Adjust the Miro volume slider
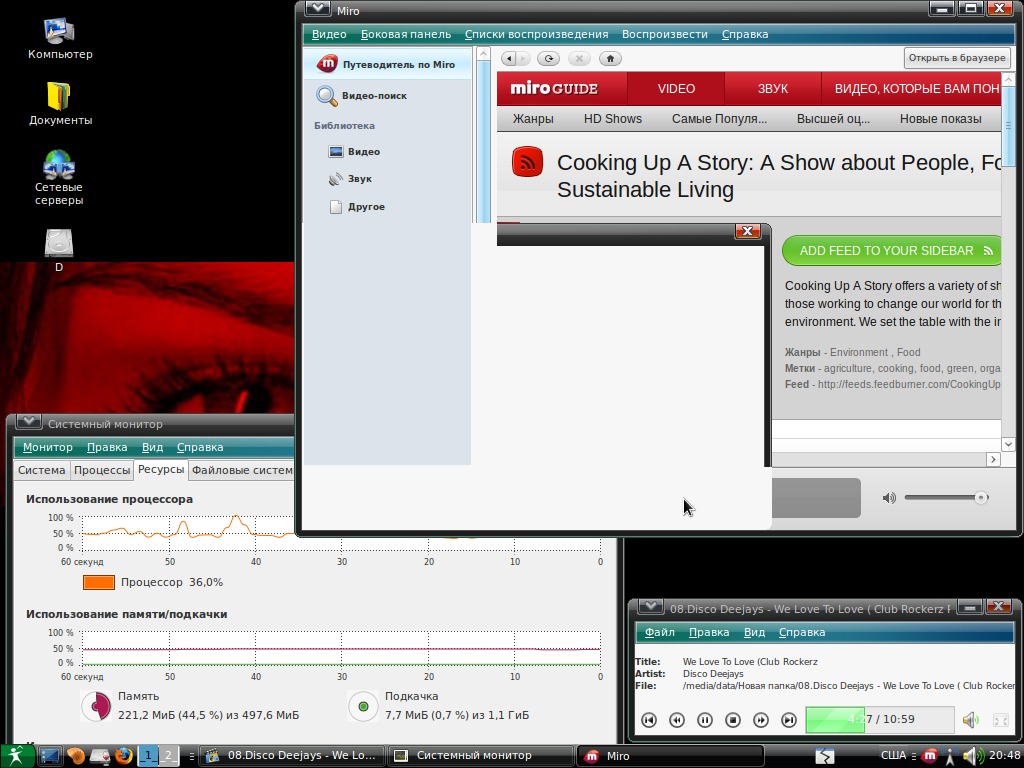 point(946,498)
